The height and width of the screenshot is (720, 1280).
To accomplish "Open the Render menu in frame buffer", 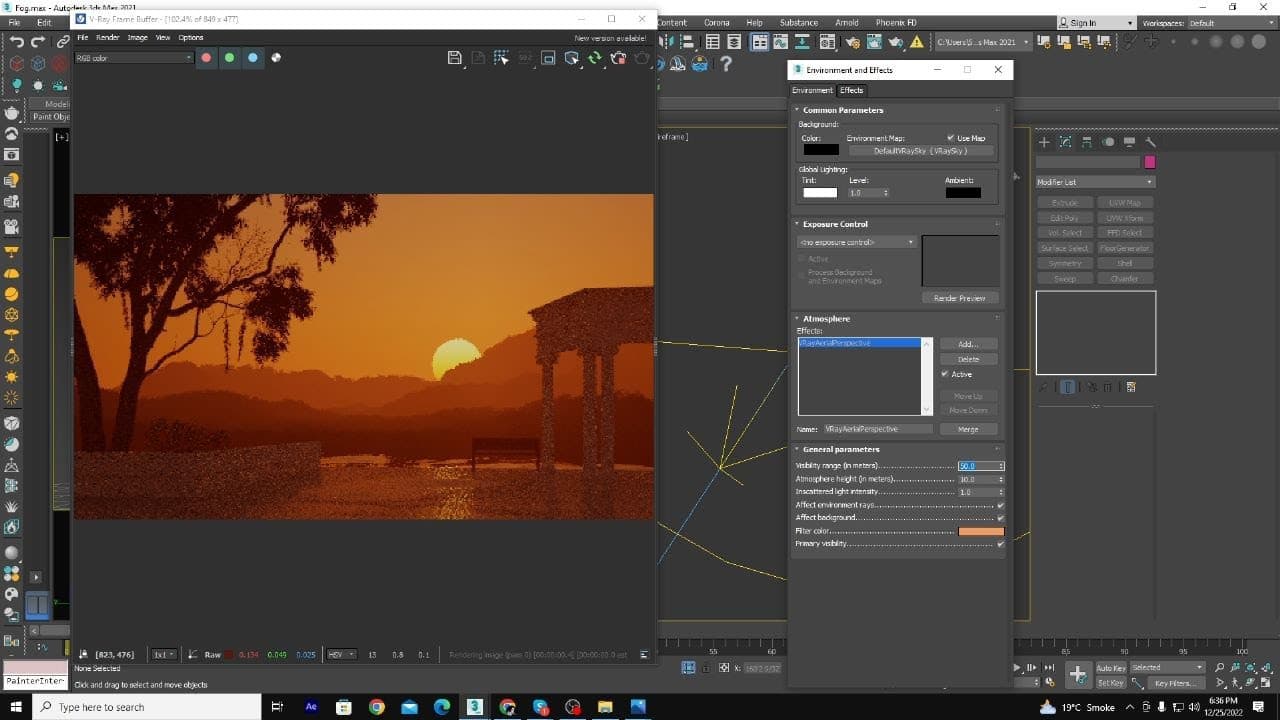I will pos(107,37).
